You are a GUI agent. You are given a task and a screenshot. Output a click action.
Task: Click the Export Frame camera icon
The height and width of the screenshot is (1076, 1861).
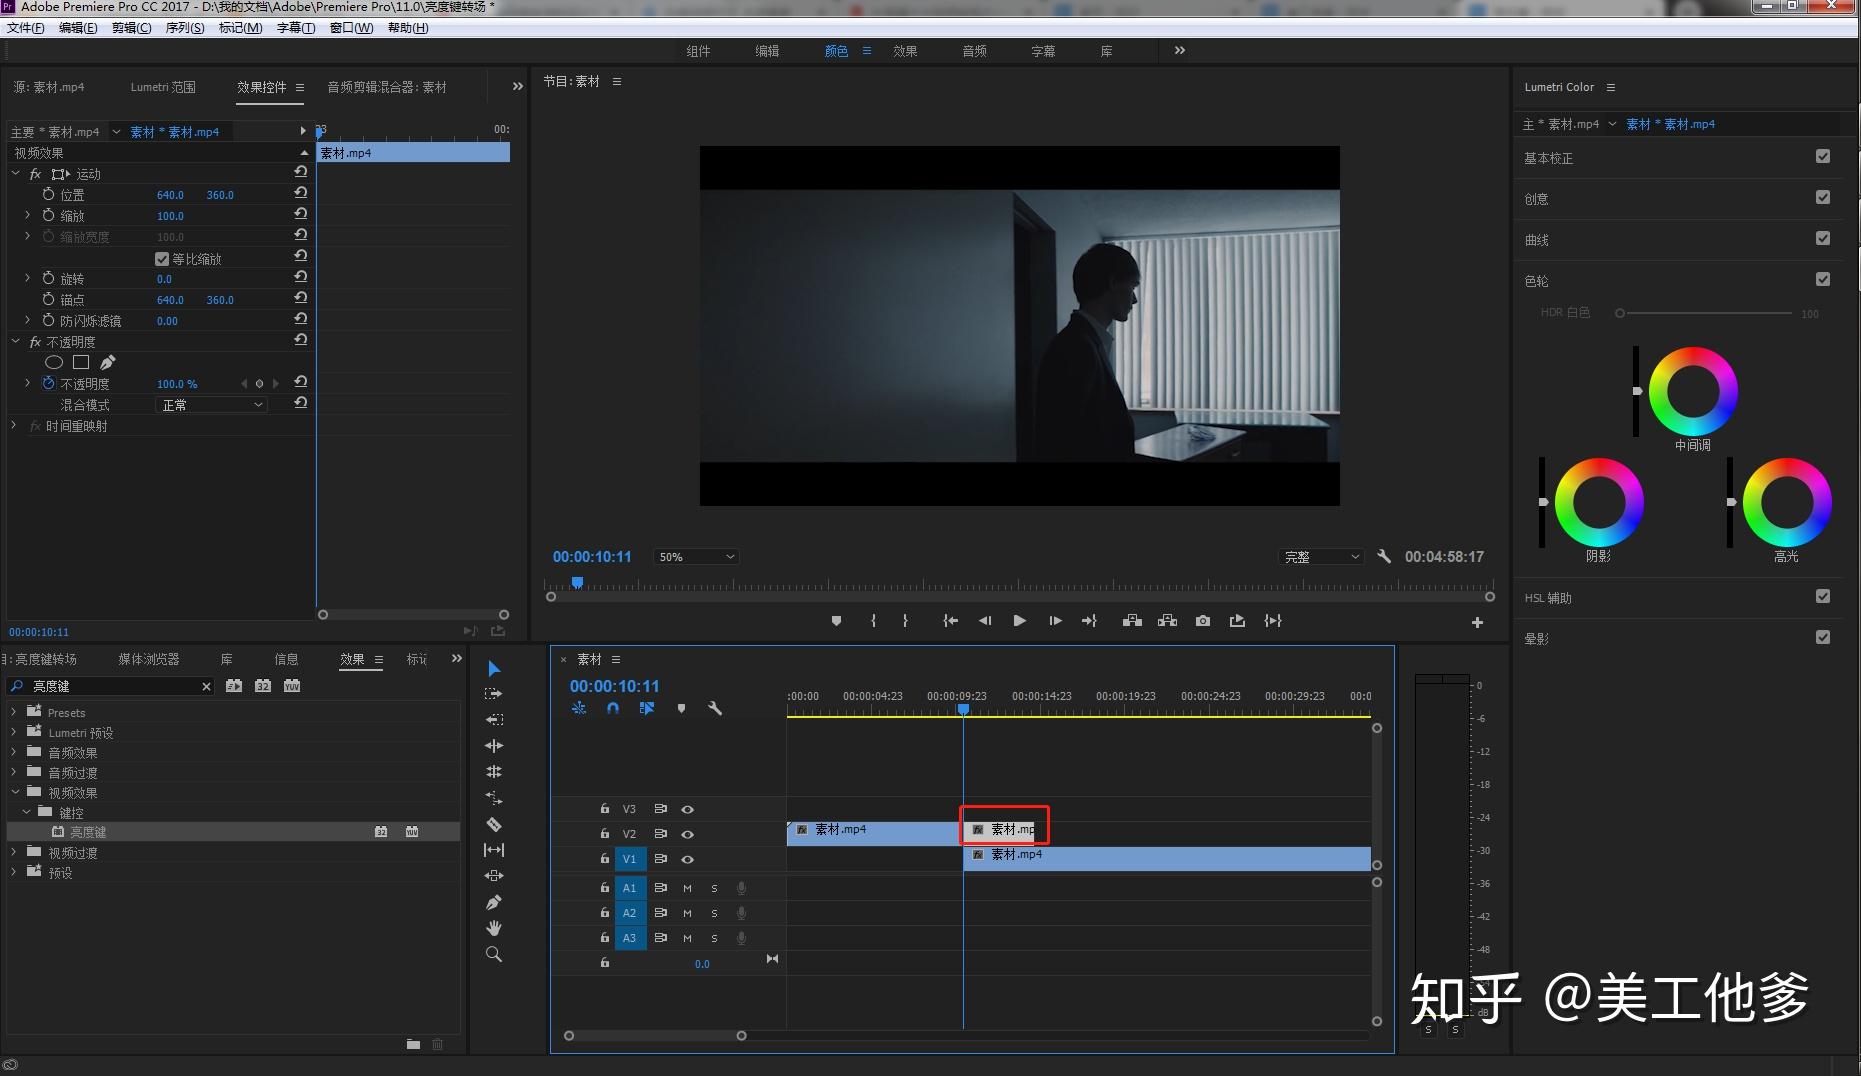[1202, 621]
